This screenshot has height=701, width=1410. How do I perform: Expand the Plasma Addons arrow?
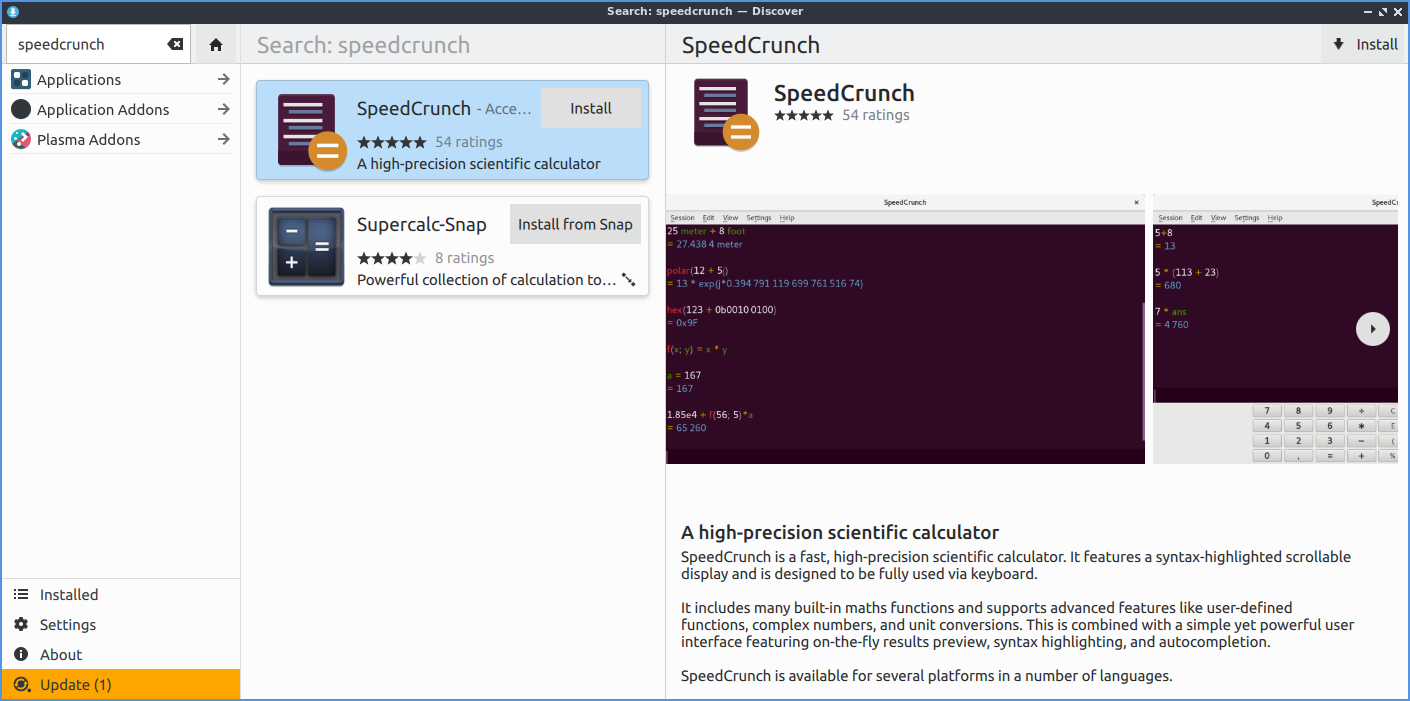[x=223, y=139]
